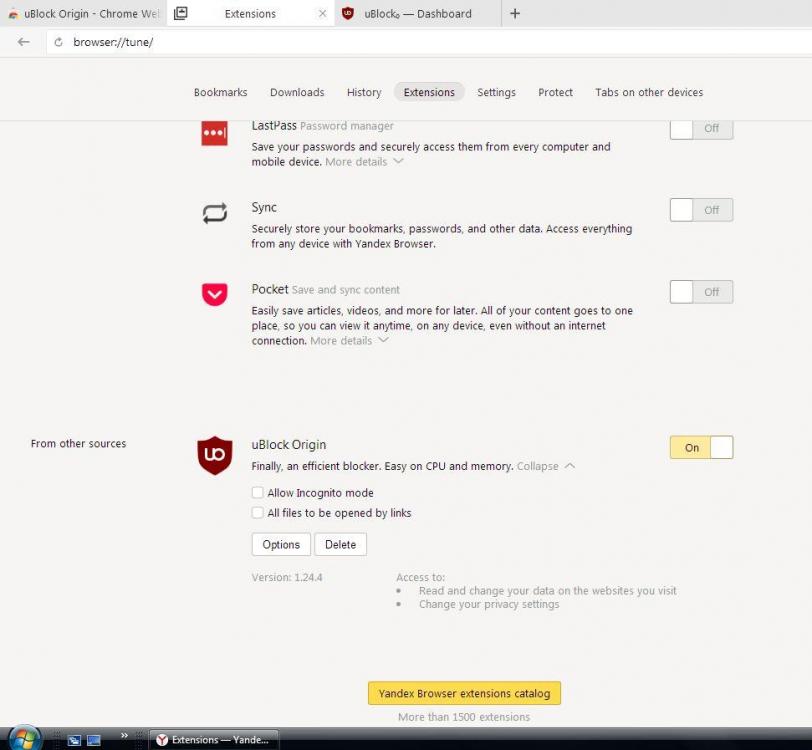Viewport: 812px width, 750px height.
Task: Click the LastPass extension icon
Action: [x=214, y=133]
